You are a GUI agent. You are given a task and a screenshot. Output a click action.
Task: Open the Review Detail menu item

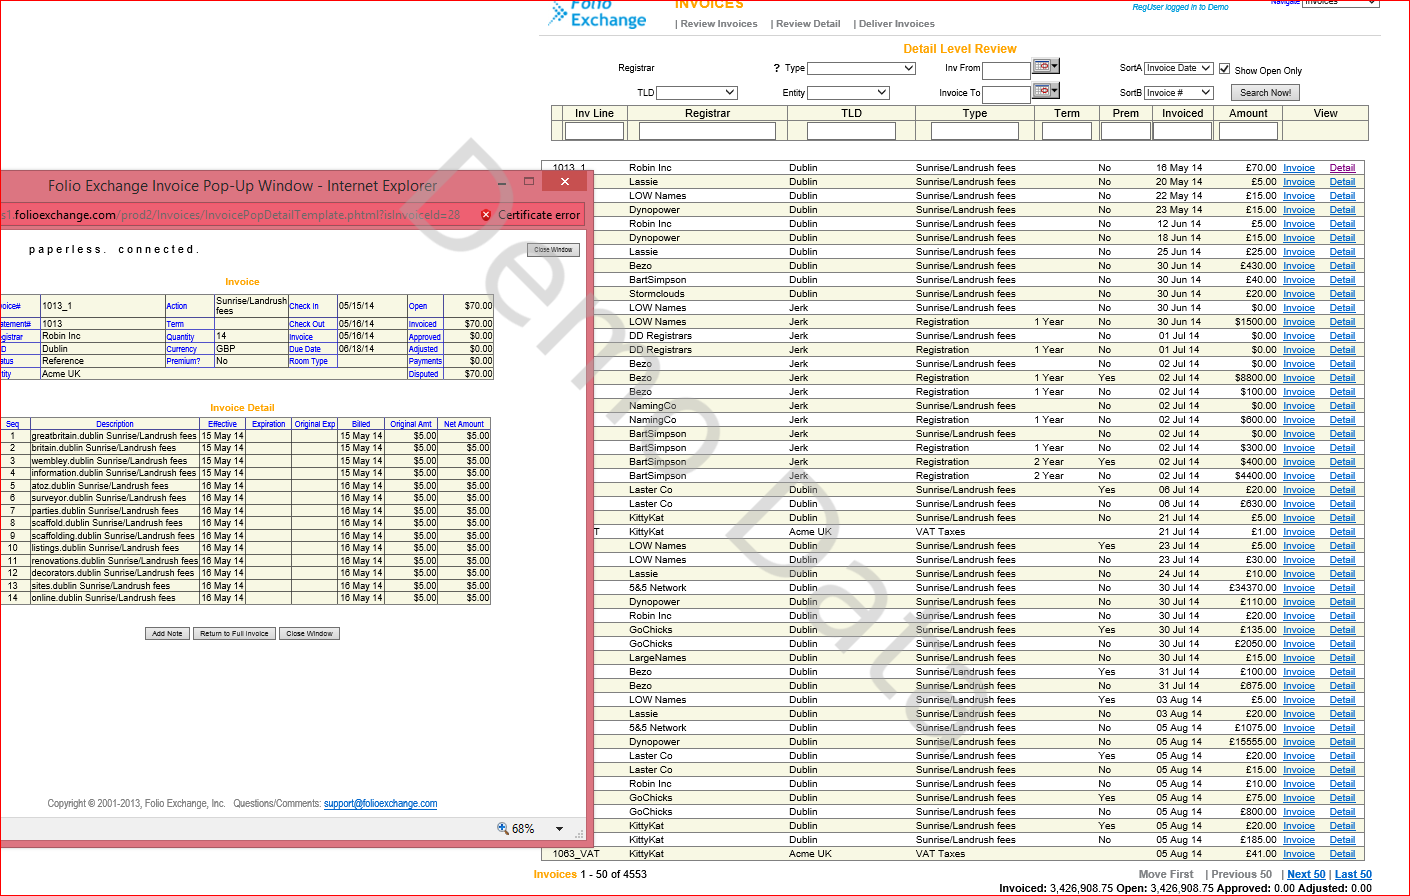click(808, 24)
